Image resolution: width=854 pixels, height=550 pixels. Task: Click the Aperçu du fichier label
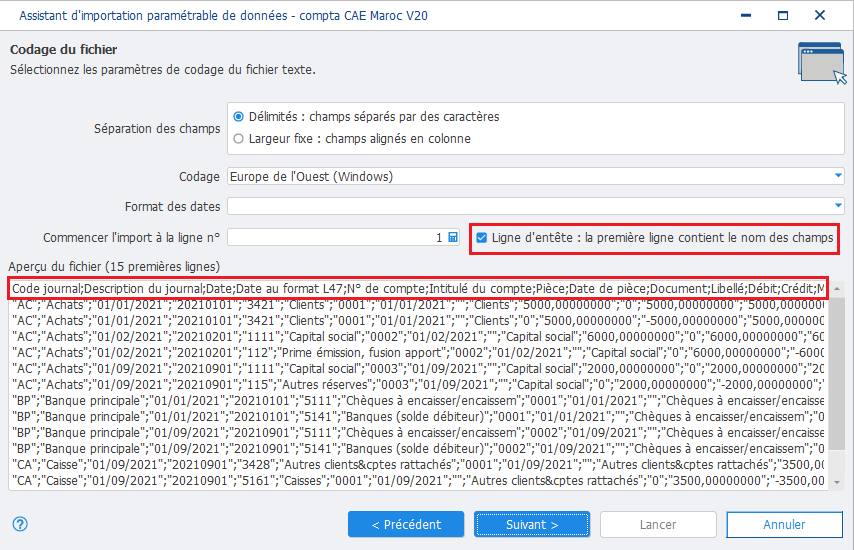tap(114, 266)
